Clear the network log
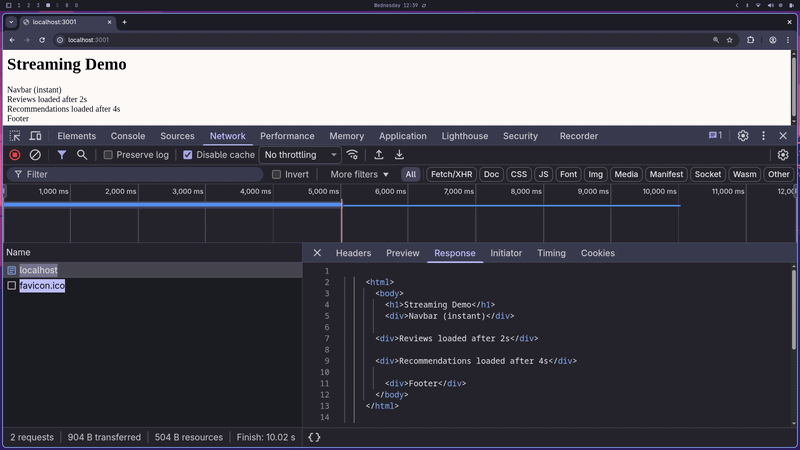The height and width of the screenshot is (450, 800). [35, 155]
